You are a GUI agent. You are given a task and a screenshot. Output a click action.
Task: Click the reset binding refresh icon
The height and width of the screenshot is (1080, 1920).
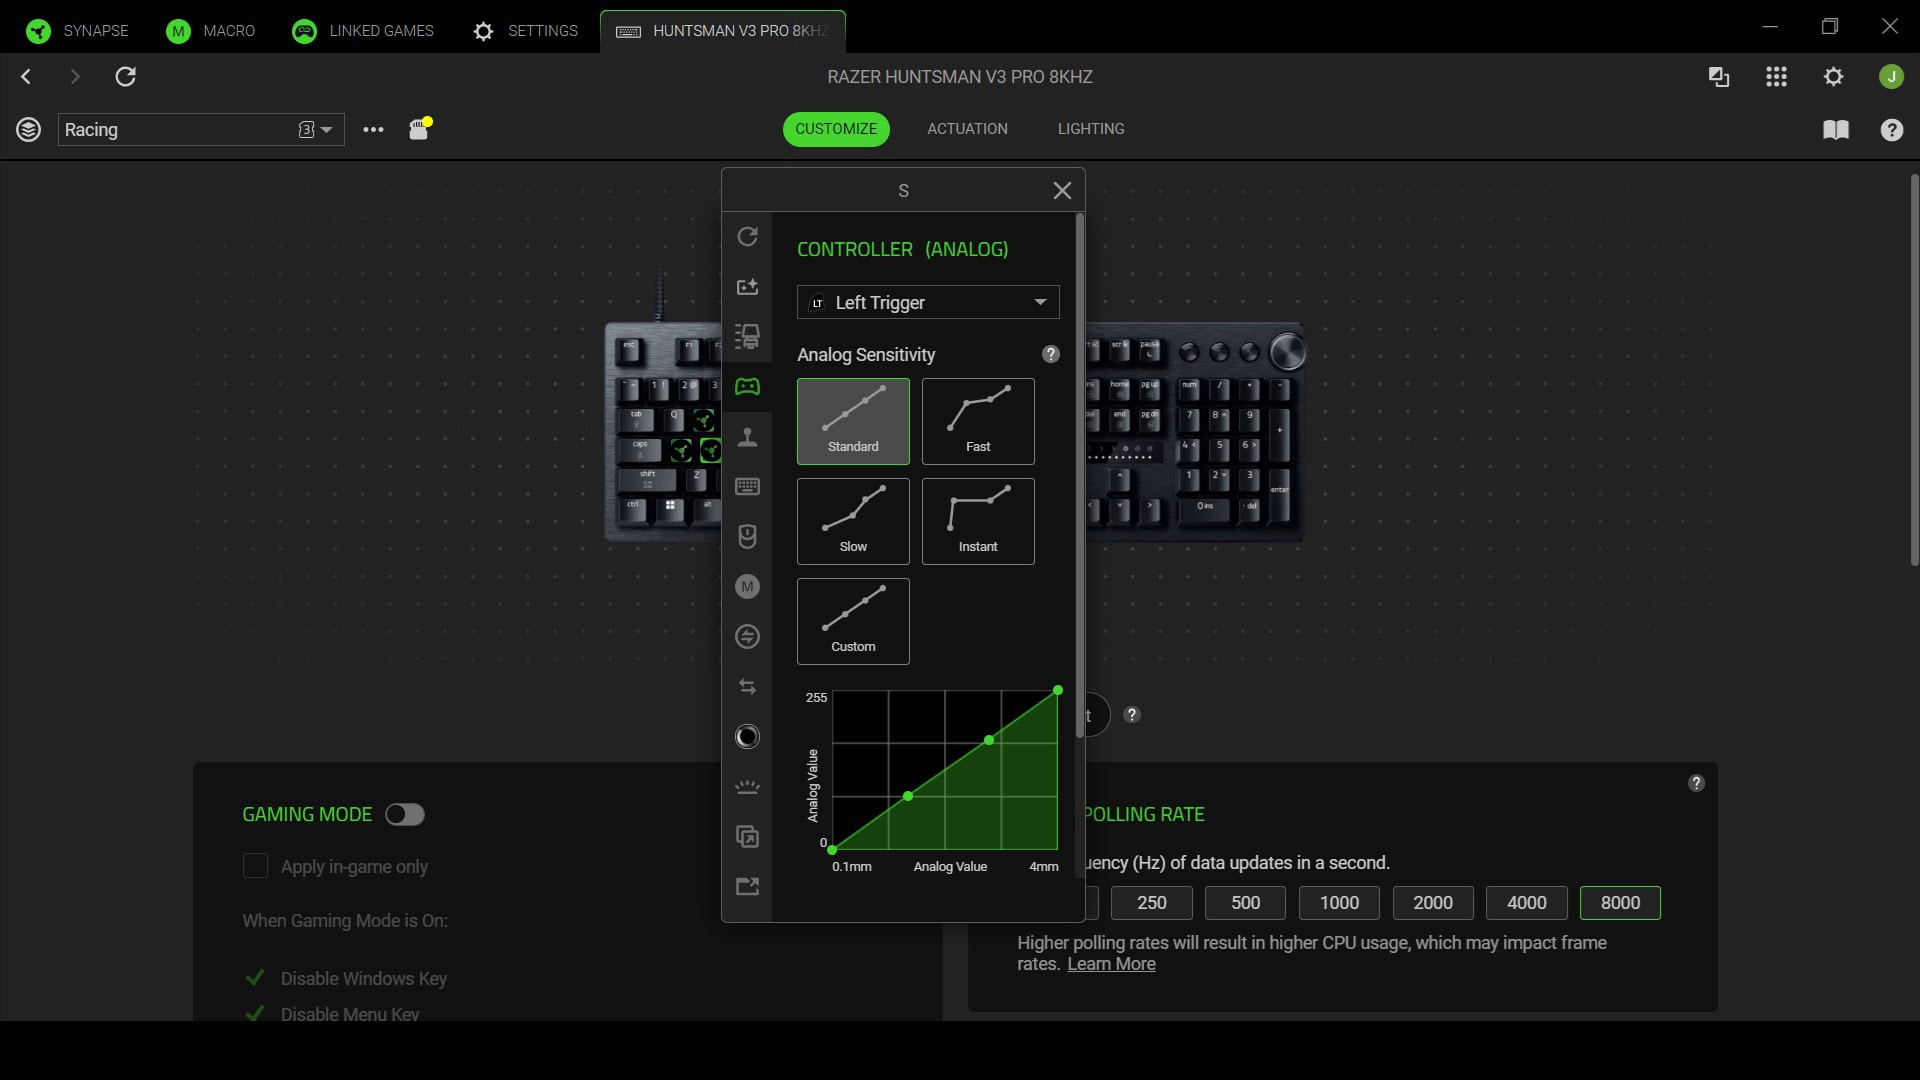tap(748, 237)
